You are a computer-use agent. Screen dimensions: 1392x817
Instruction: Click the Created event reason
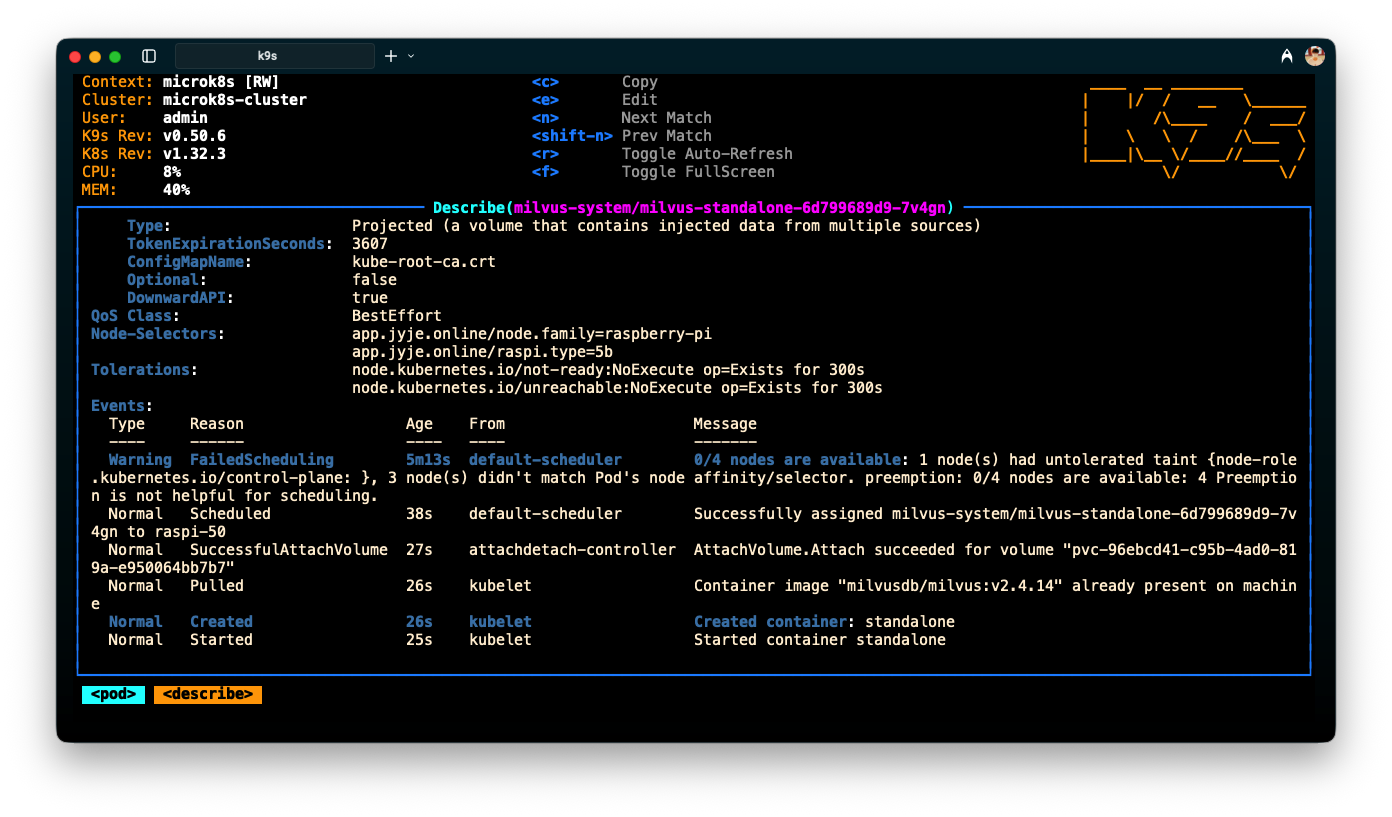(221, 622)
